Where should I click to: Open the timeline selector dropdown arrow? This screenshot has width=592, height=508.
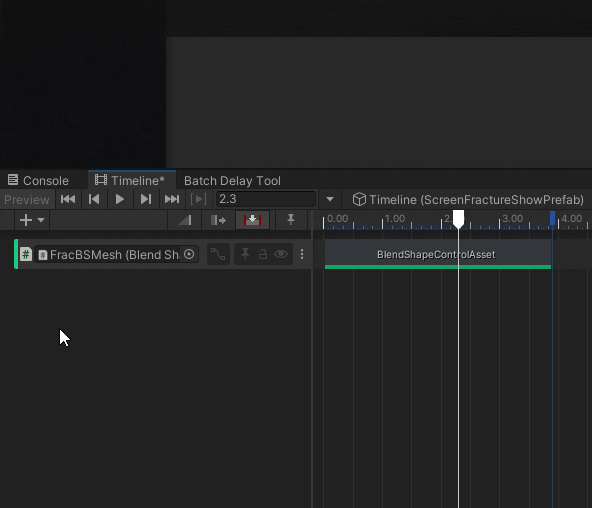click(x=330, y=199)
